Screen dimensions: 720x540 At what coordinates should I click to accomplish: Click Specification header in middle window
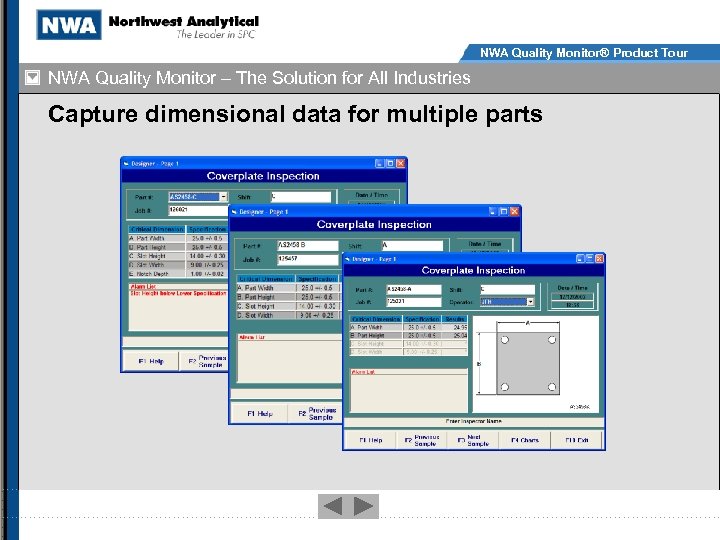317,279
